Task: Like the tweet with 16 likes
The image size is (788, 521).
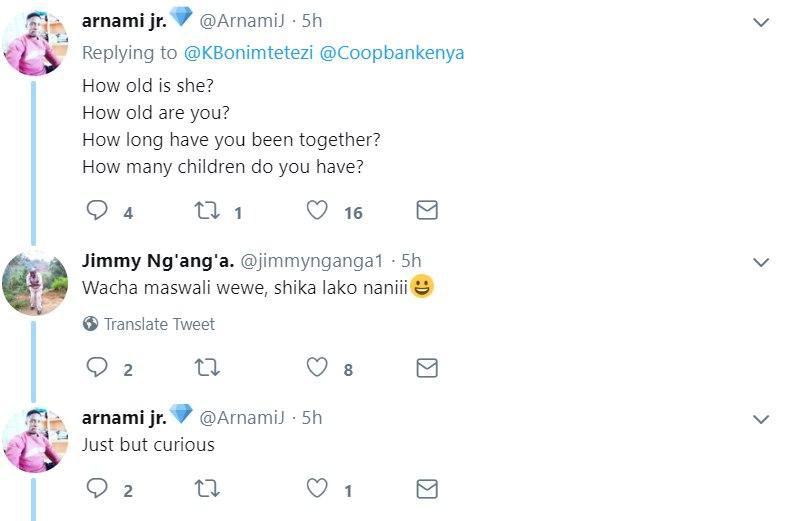Action: [317, 210]
